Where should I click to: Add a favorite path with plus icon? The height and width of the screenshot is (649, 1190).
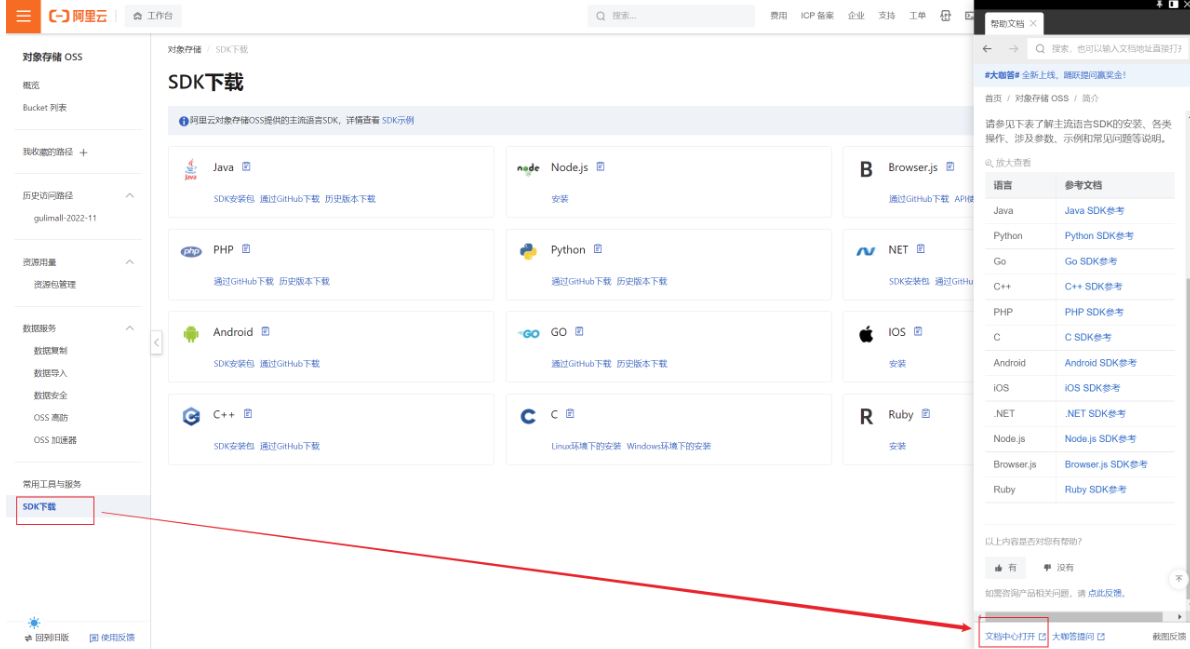[x=83, y=153]
